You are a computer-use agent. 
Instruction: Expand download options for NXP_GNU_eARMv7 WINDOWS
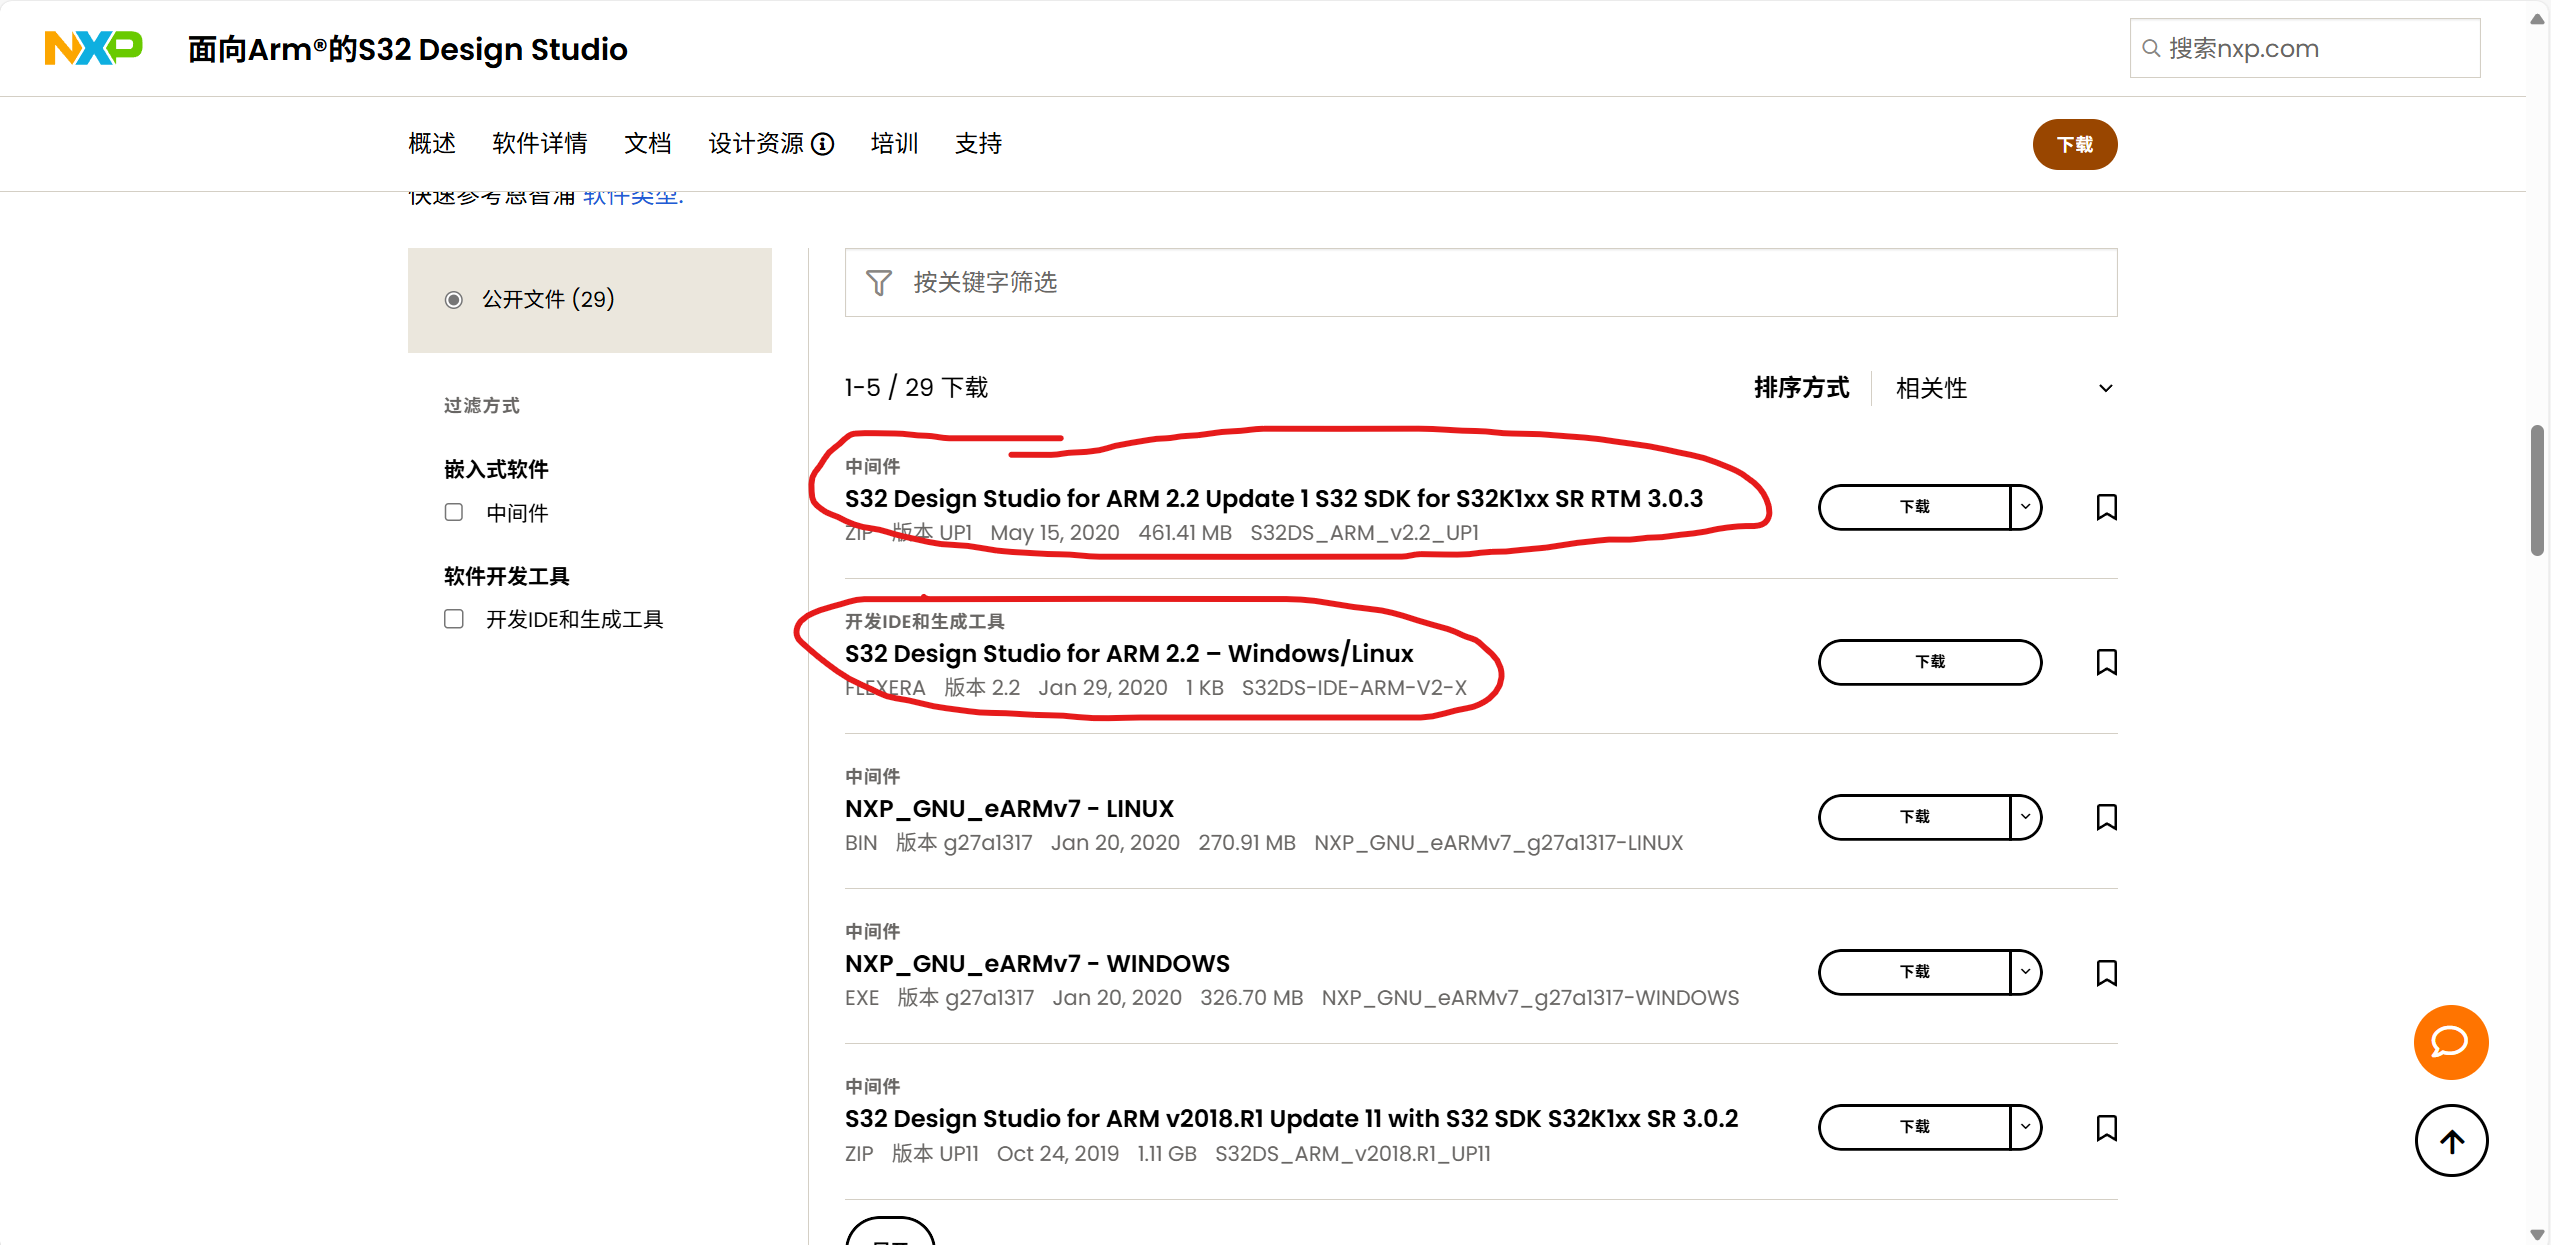[x=2025, y=972]
